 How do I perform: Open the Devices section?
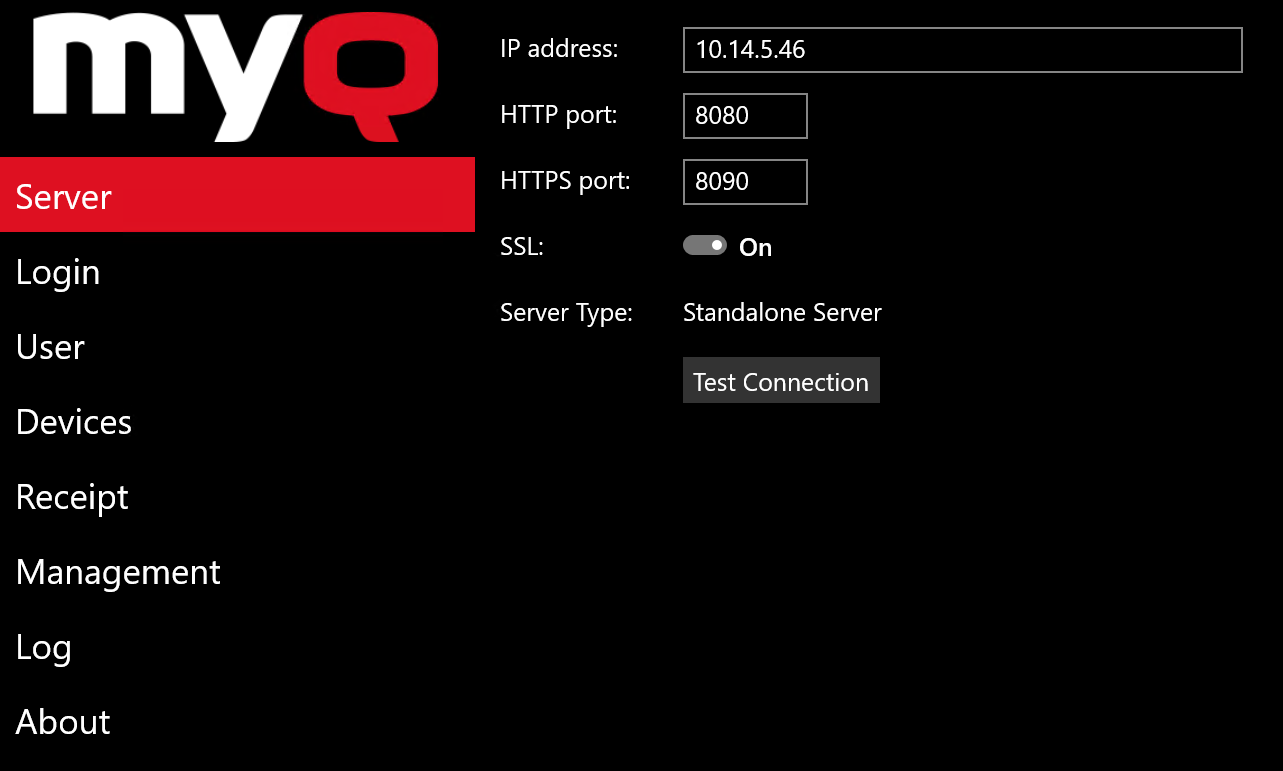tap(73, 421)
